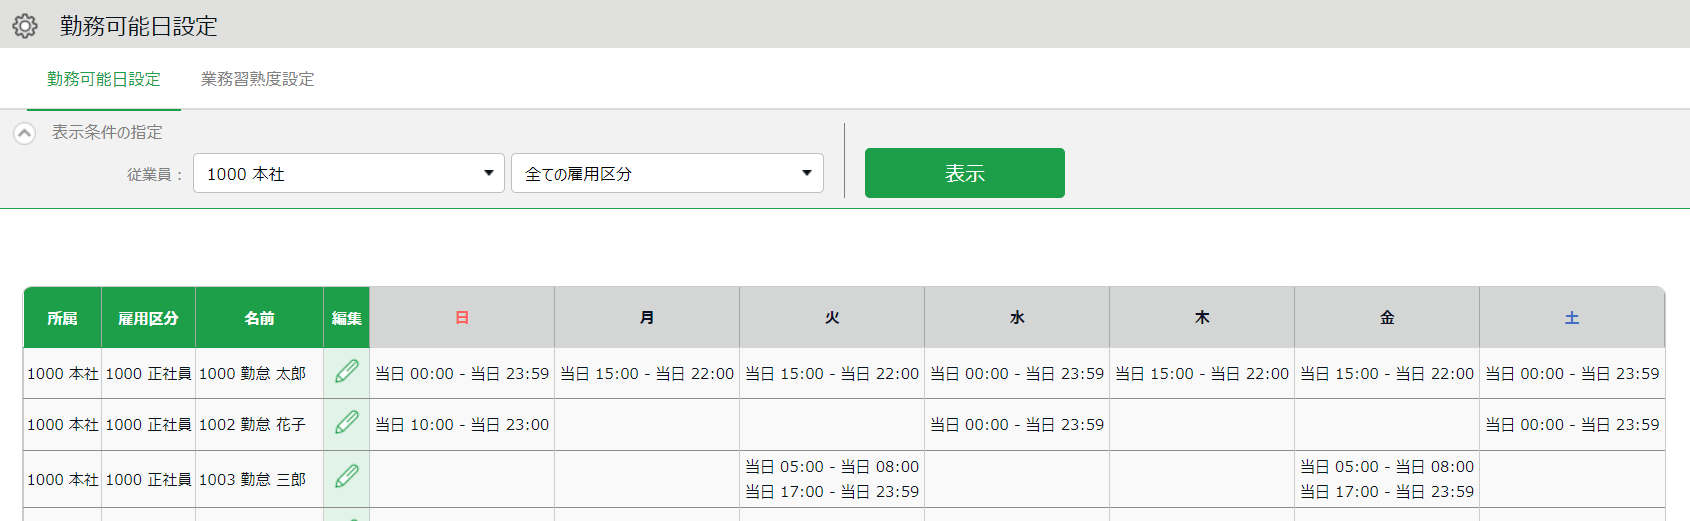Viewport: 1690px width, 521px height.
Task: Click the 雇用区分 column header
Action: (x=148, y=318)
